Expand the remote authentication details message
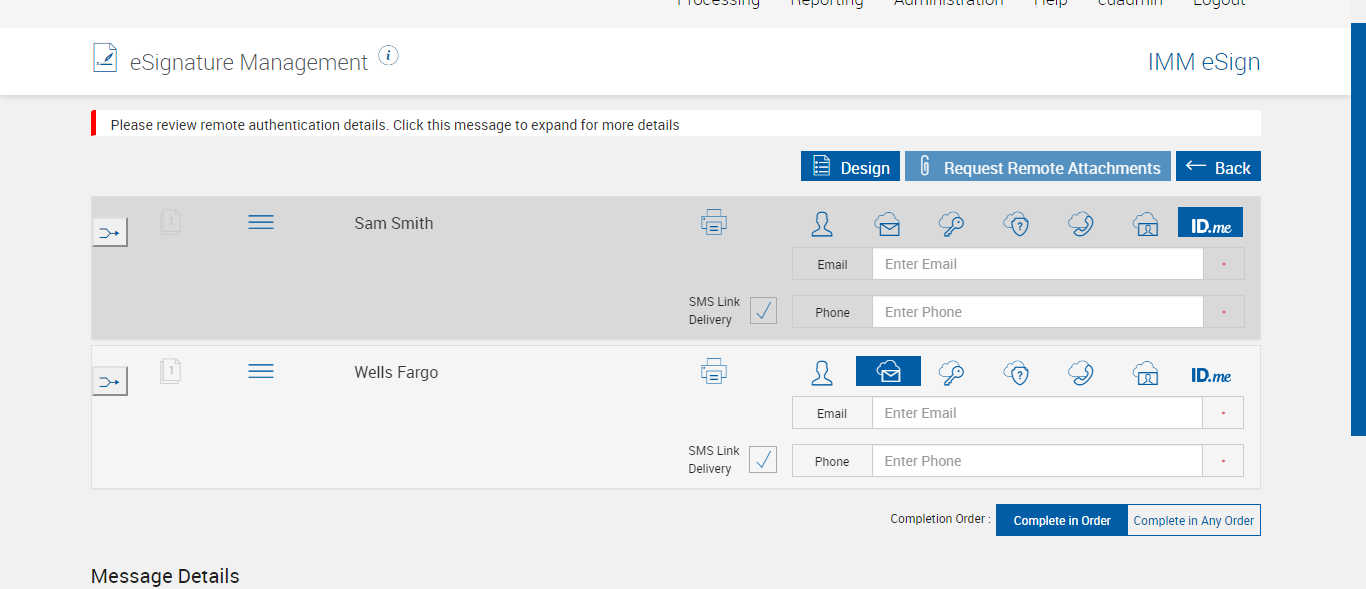 395,125
